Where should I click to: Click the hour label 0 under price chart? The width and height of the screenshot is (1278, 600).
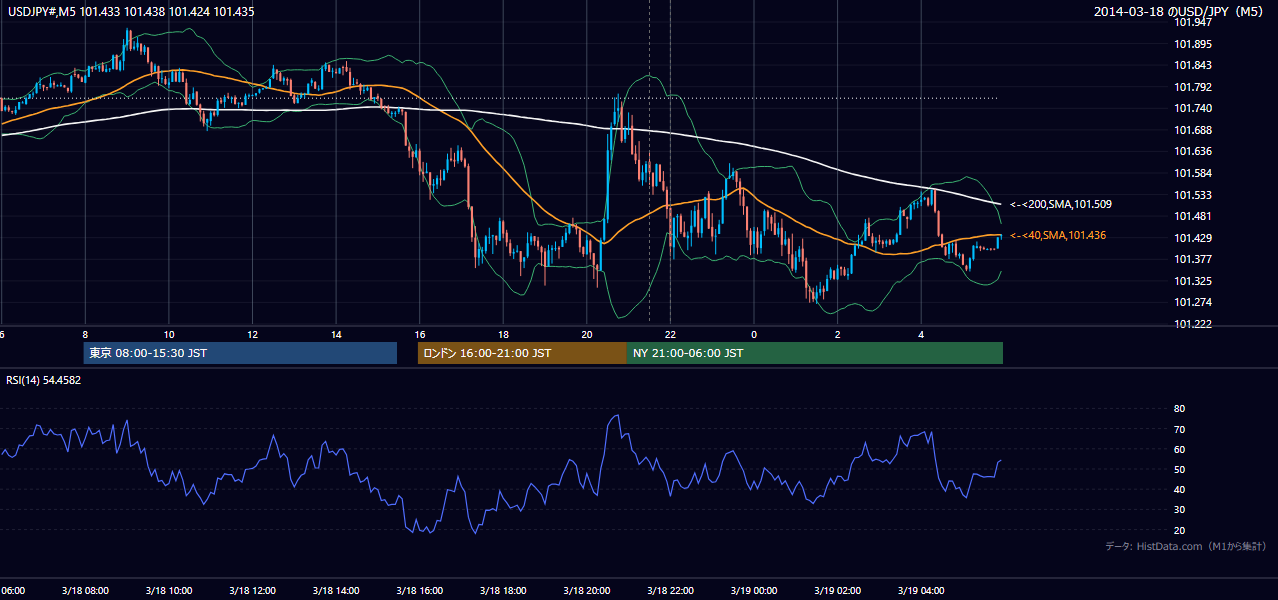coord(754,335)
